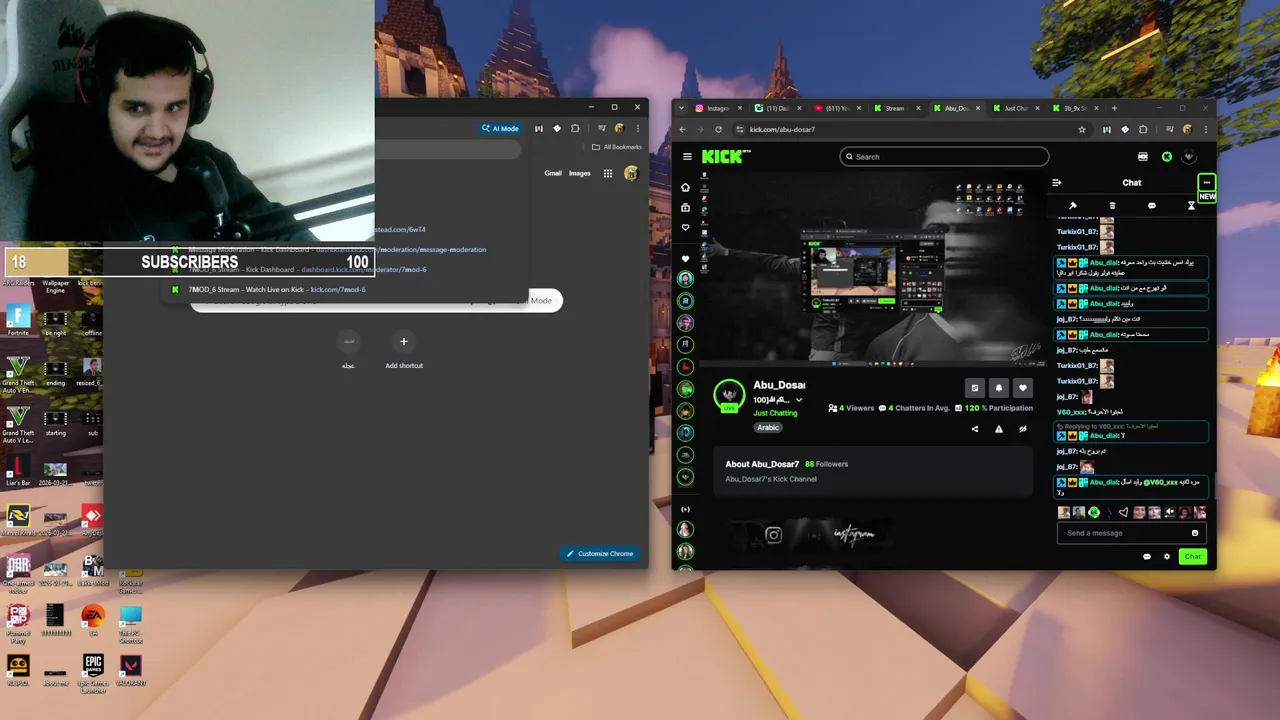
Task: Click AI Mode in the left Chrome window
Action: point(500,128)
